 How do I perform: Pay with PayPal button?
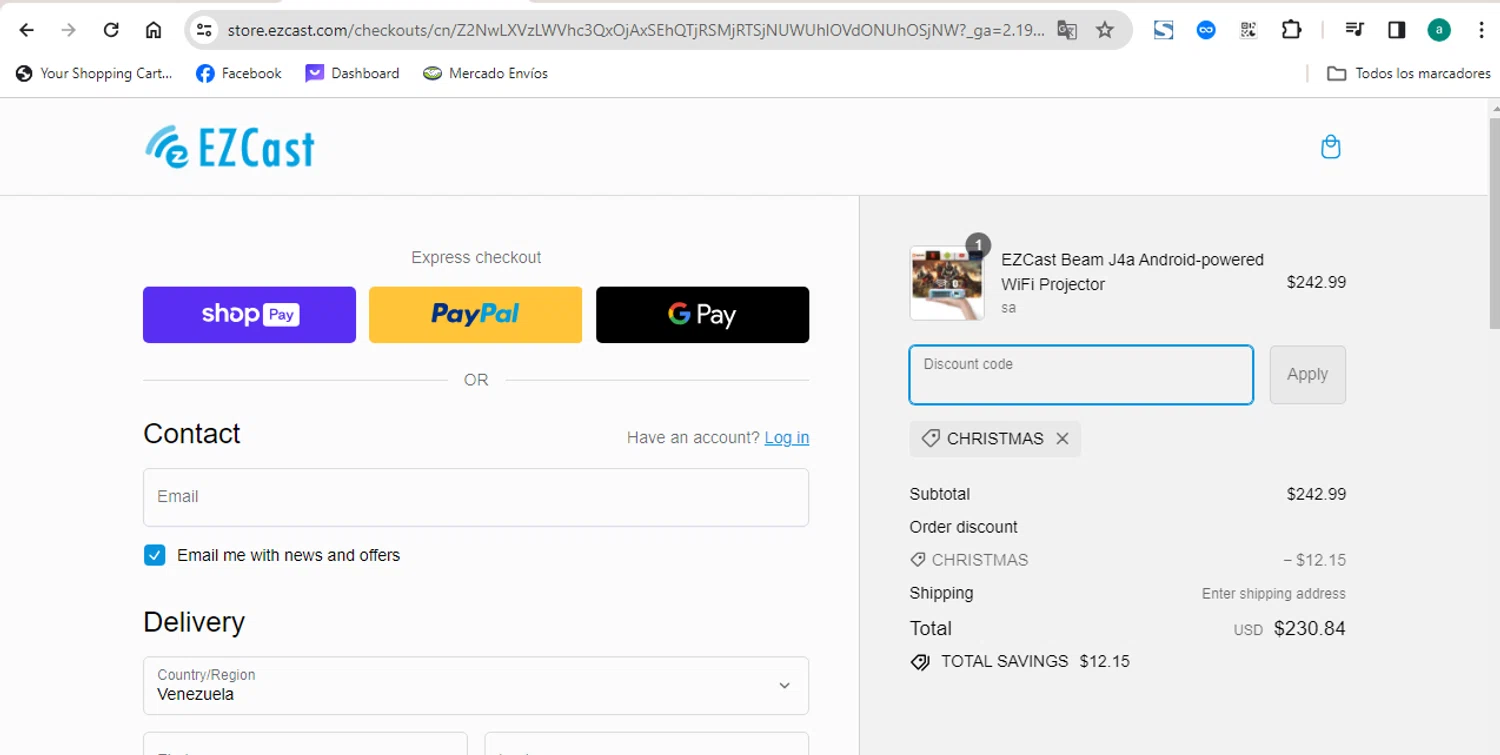pos(475,315)
